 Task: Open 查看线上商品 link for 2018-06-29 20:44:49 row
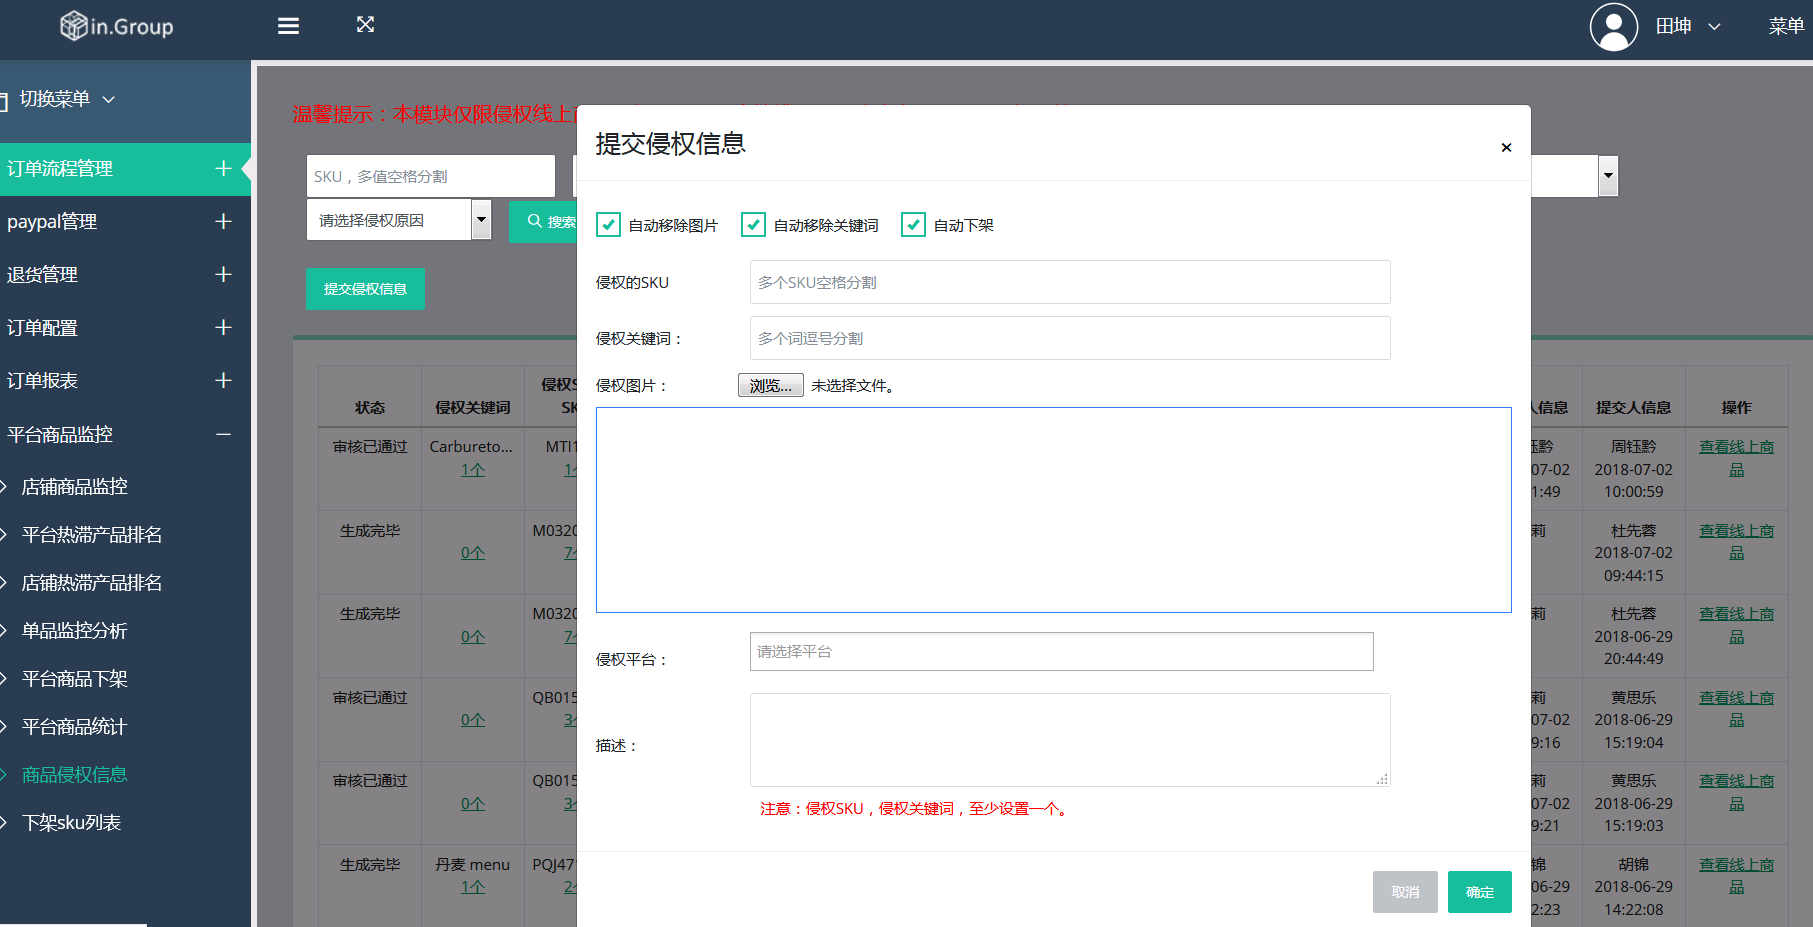point(1737,625)
